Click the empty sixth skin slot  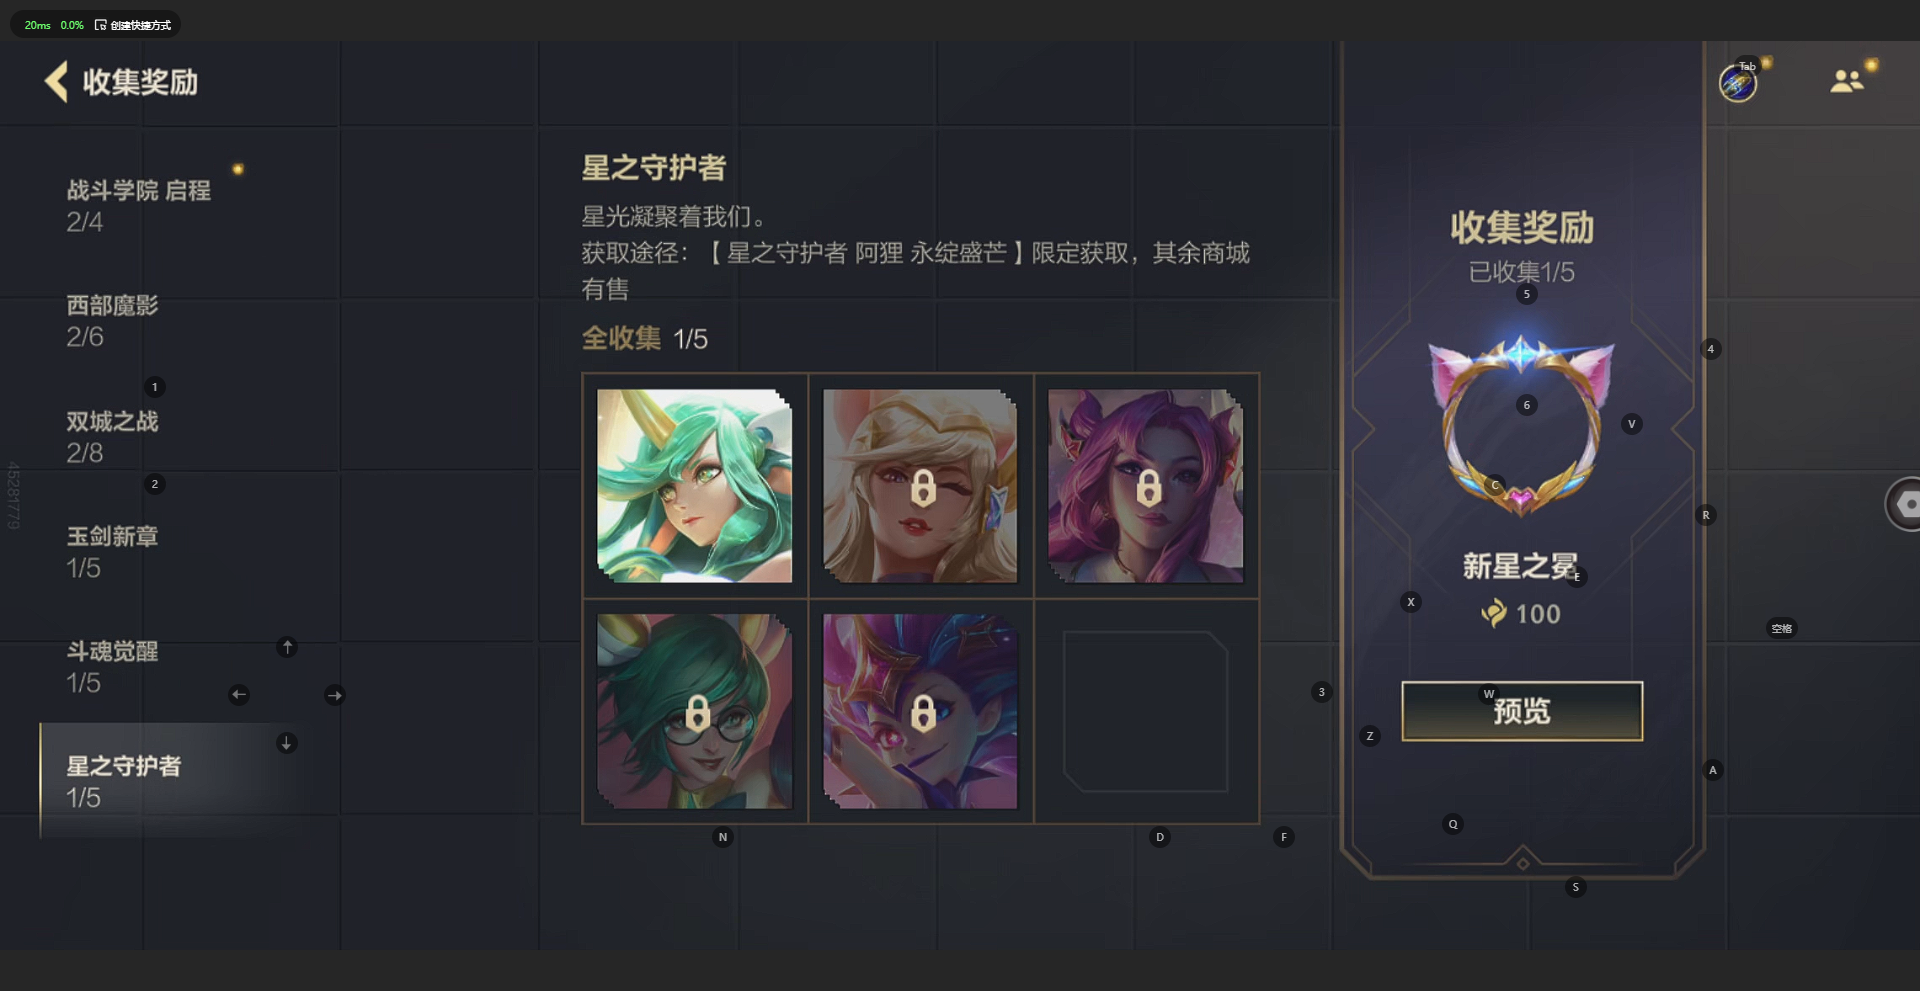coord(1146,711)
